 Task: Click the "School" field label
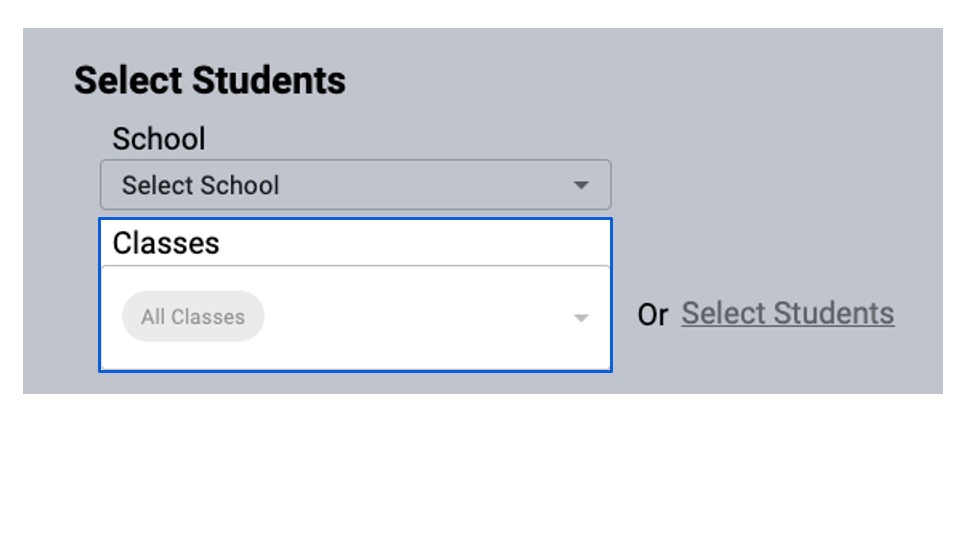(x=159, y=139)
